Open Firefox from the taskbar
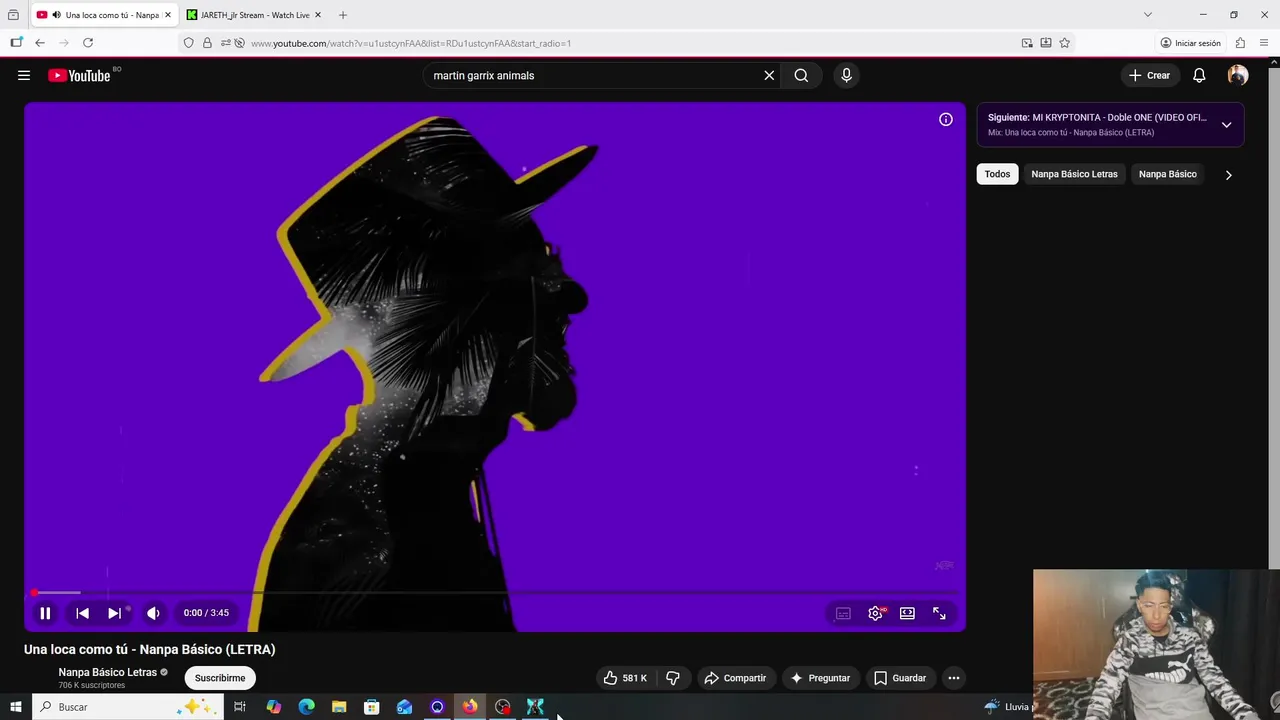1280x720 pixels. pos(469,707)
